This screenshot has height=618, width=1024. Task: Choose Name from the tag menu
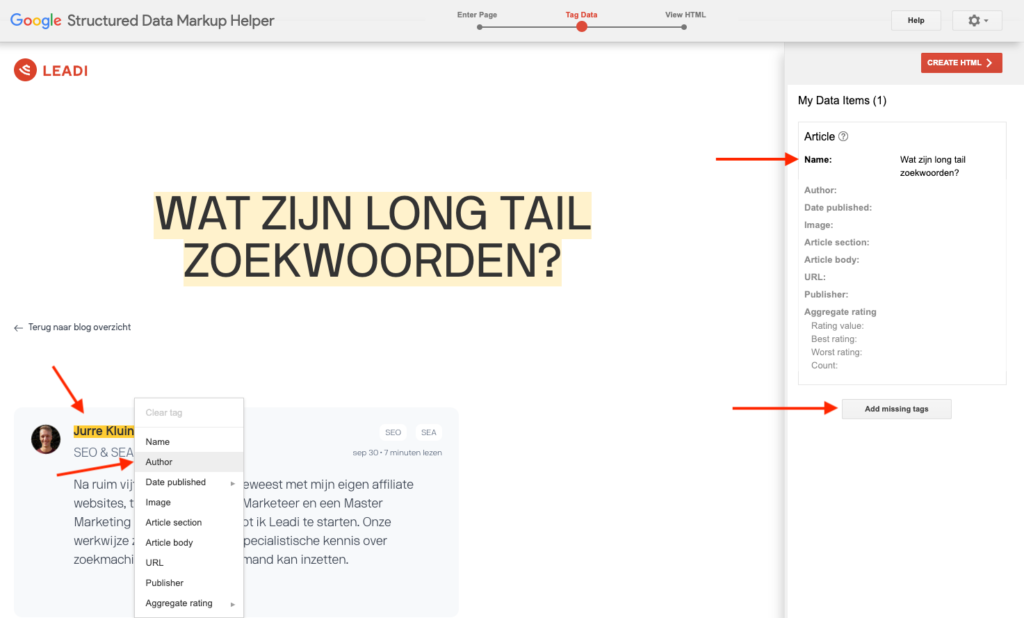[x=189, y=442]
